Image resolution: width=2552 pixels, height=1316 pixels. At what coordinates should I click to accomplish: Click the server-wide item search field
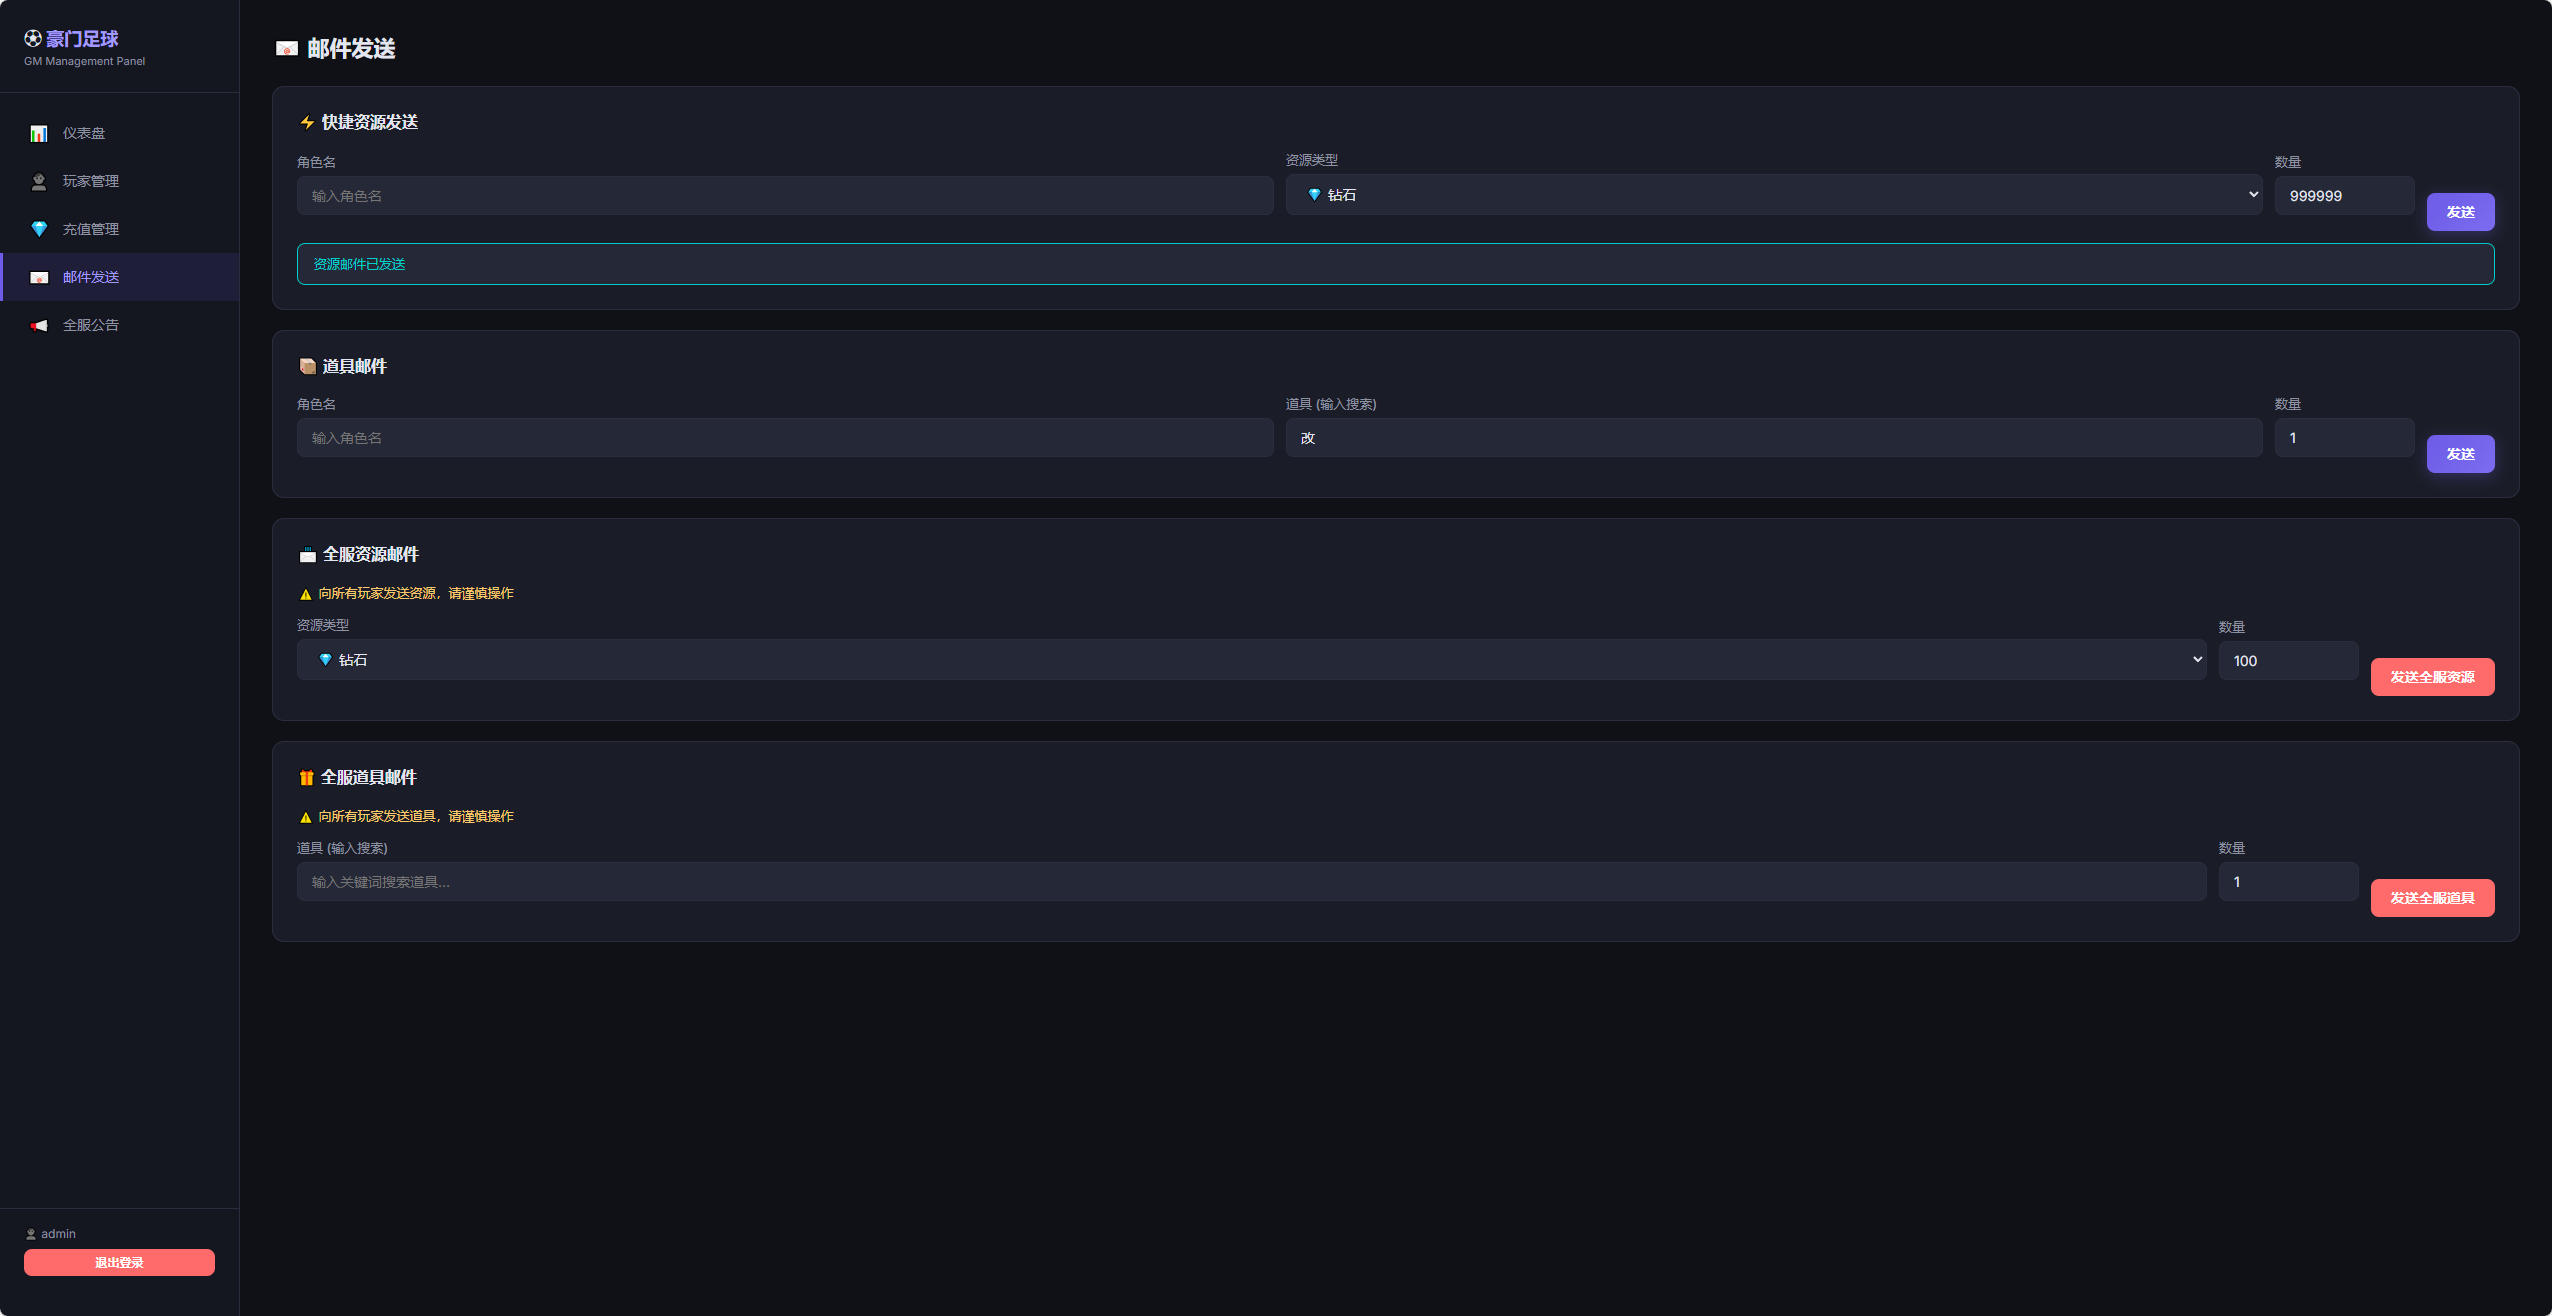[x=1251, y=882]
